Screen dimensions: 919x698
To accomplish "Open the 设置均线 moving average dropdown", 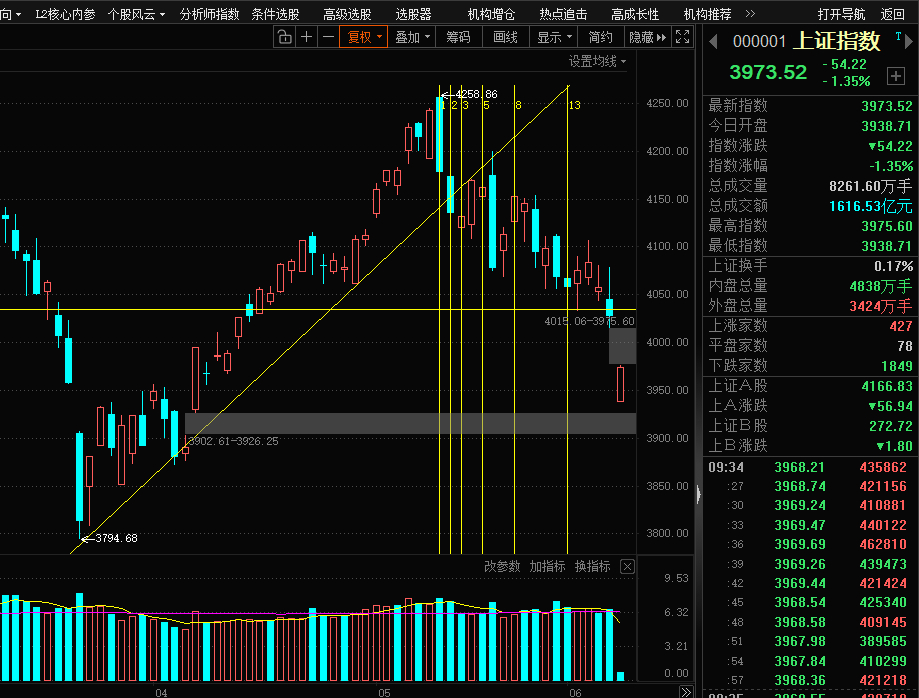I will pyautogui.click(x=597, y=61).
